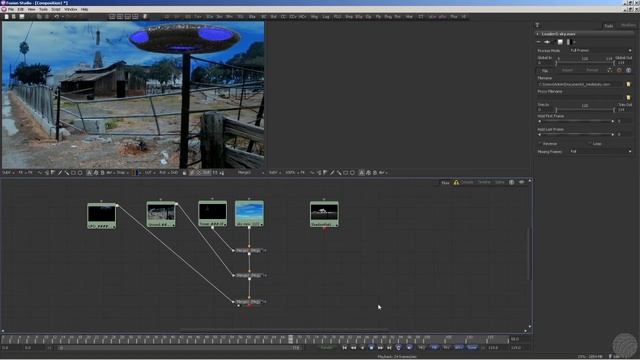Open the View menu
Image resolution: width=640 pixels, height=360 pixels.
[31, 9]
